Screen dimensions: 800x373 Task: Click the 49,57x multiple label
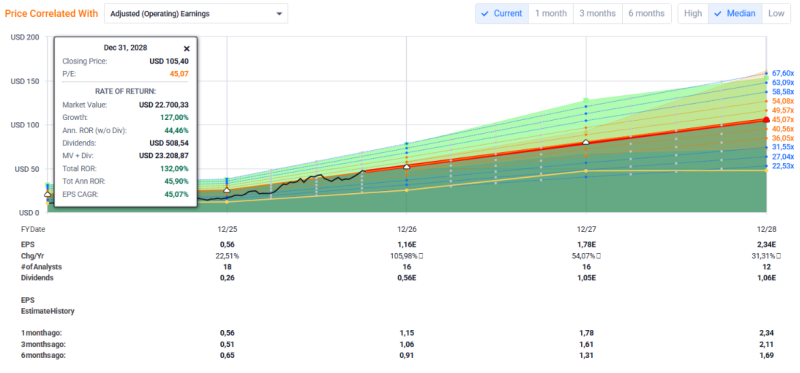pyautogui.click(x=783, y=111)
